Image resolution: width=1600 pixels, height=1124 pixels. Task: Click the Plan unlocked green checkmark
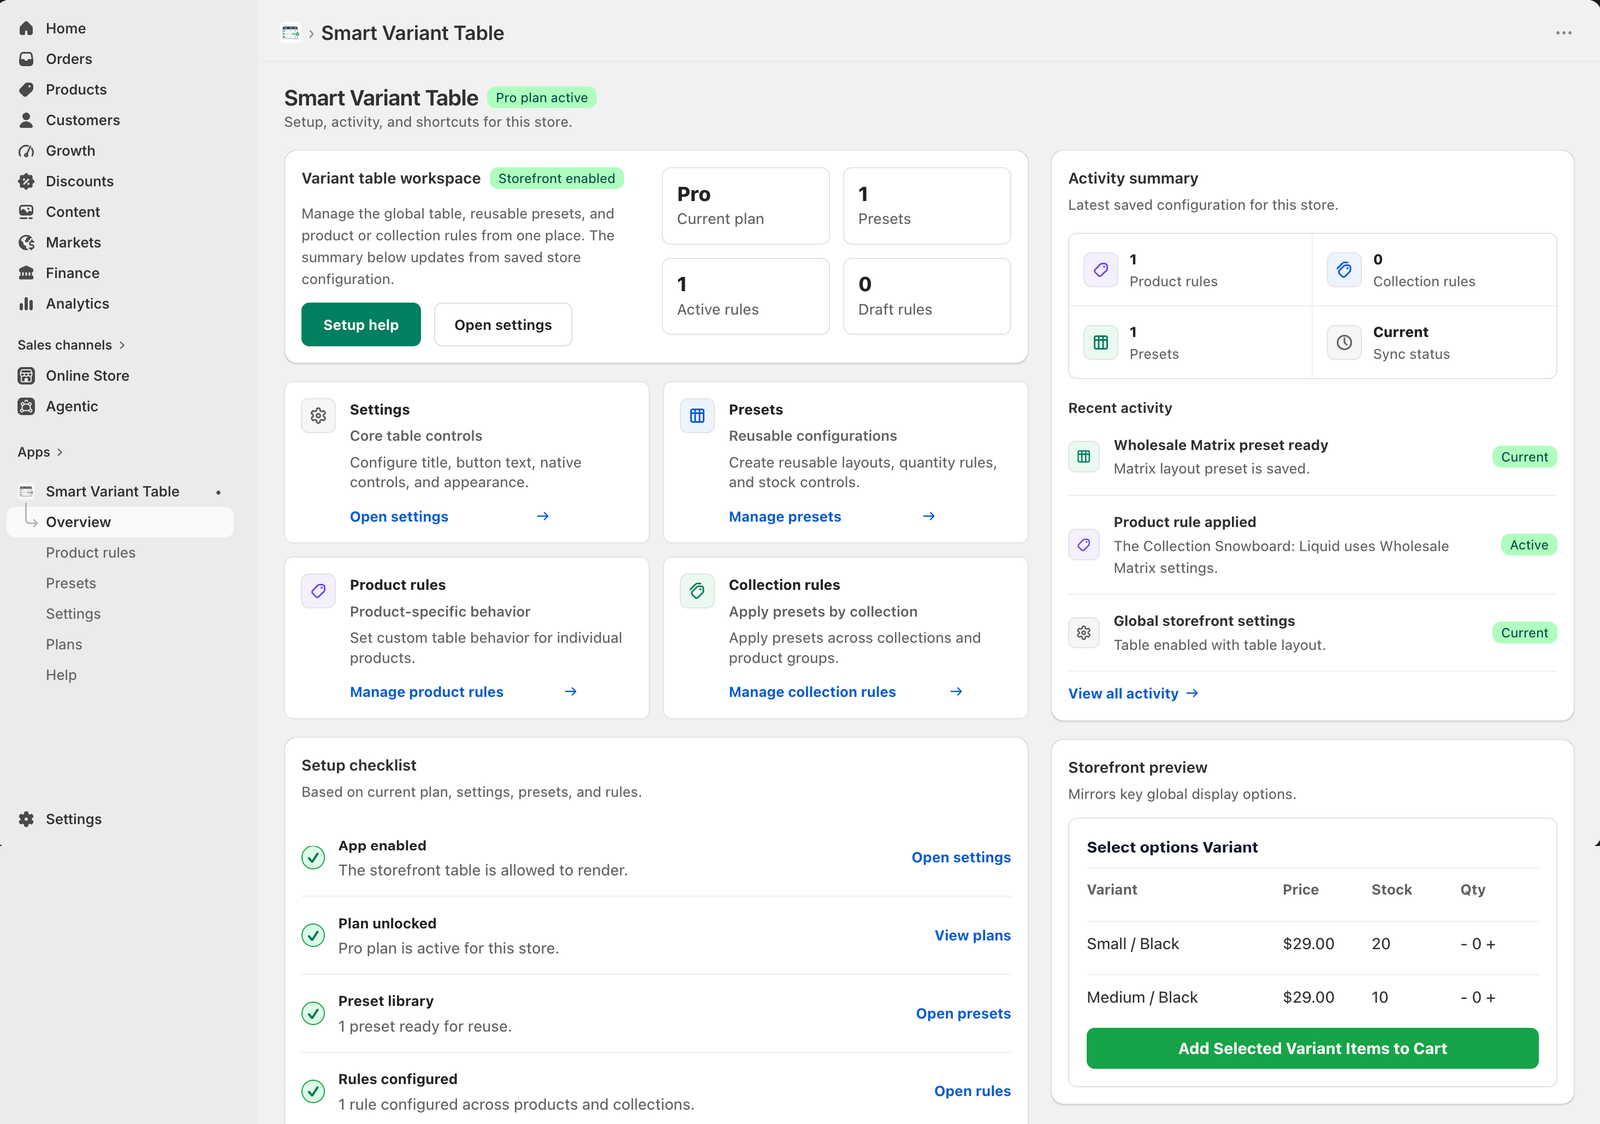313,936
